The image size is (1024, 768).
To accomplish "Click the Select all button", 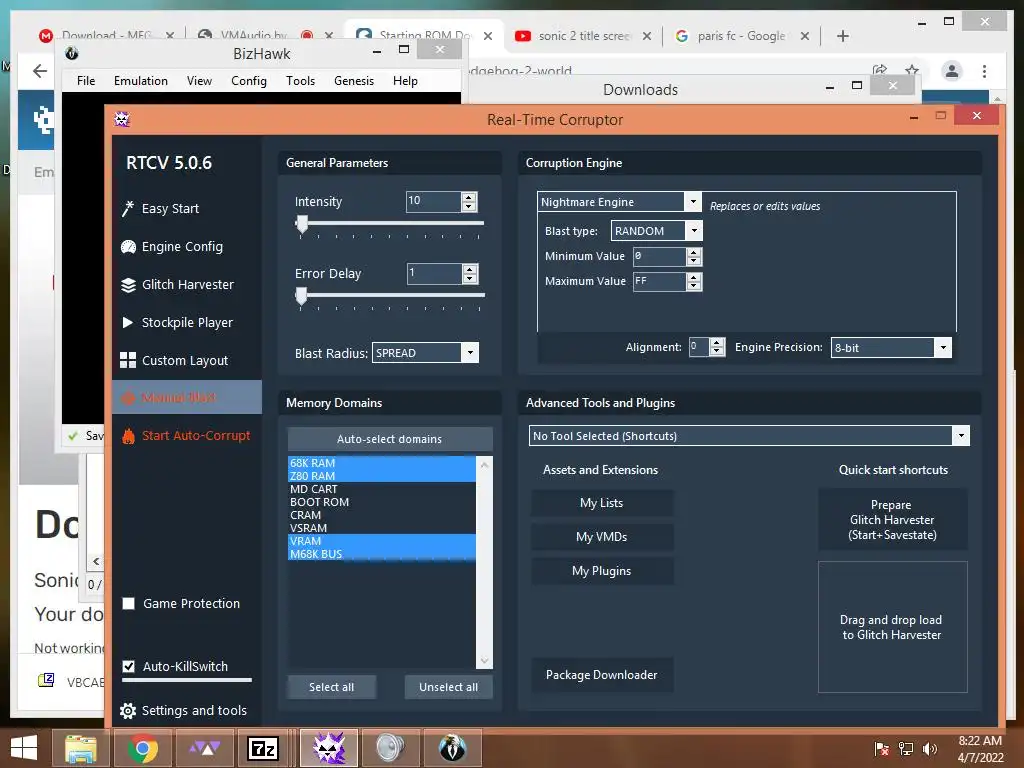I will tap(332, 687).
